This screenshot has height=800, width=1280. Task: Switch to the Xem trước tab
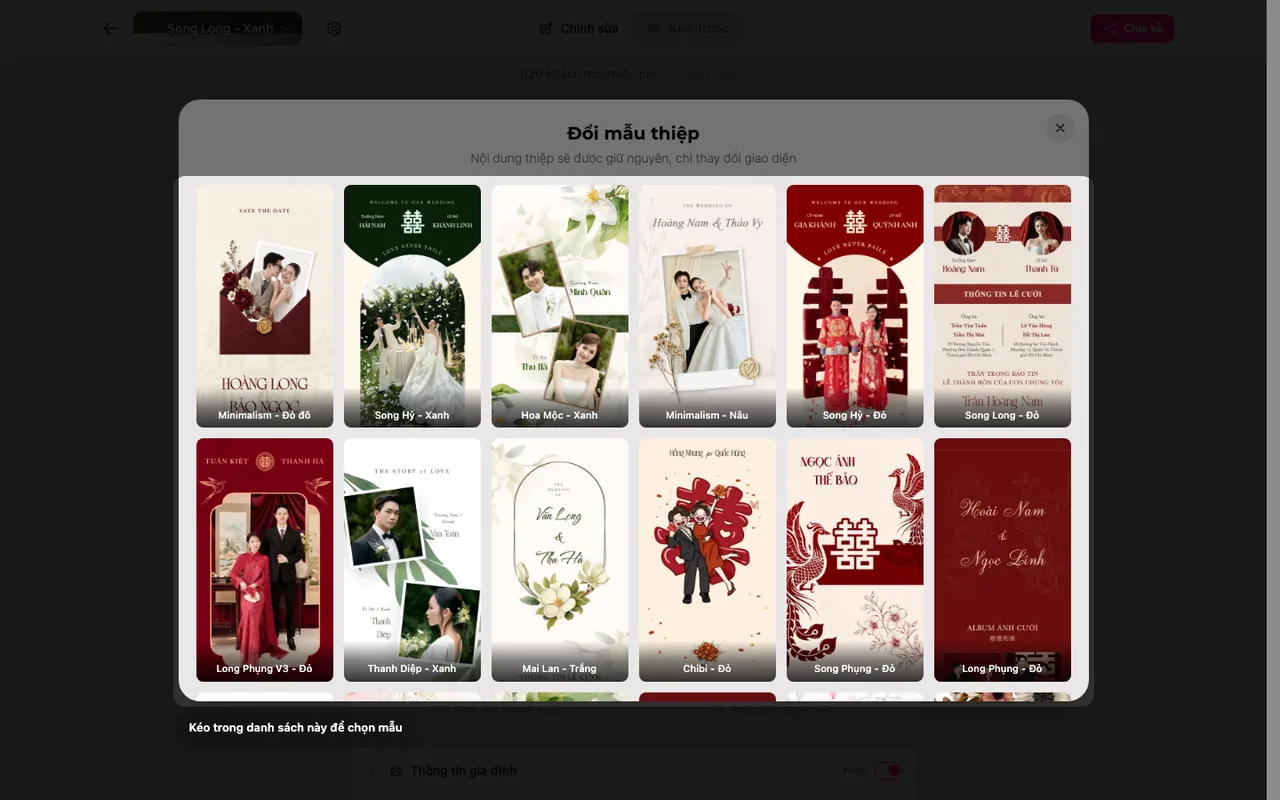[x=688, y=28]
